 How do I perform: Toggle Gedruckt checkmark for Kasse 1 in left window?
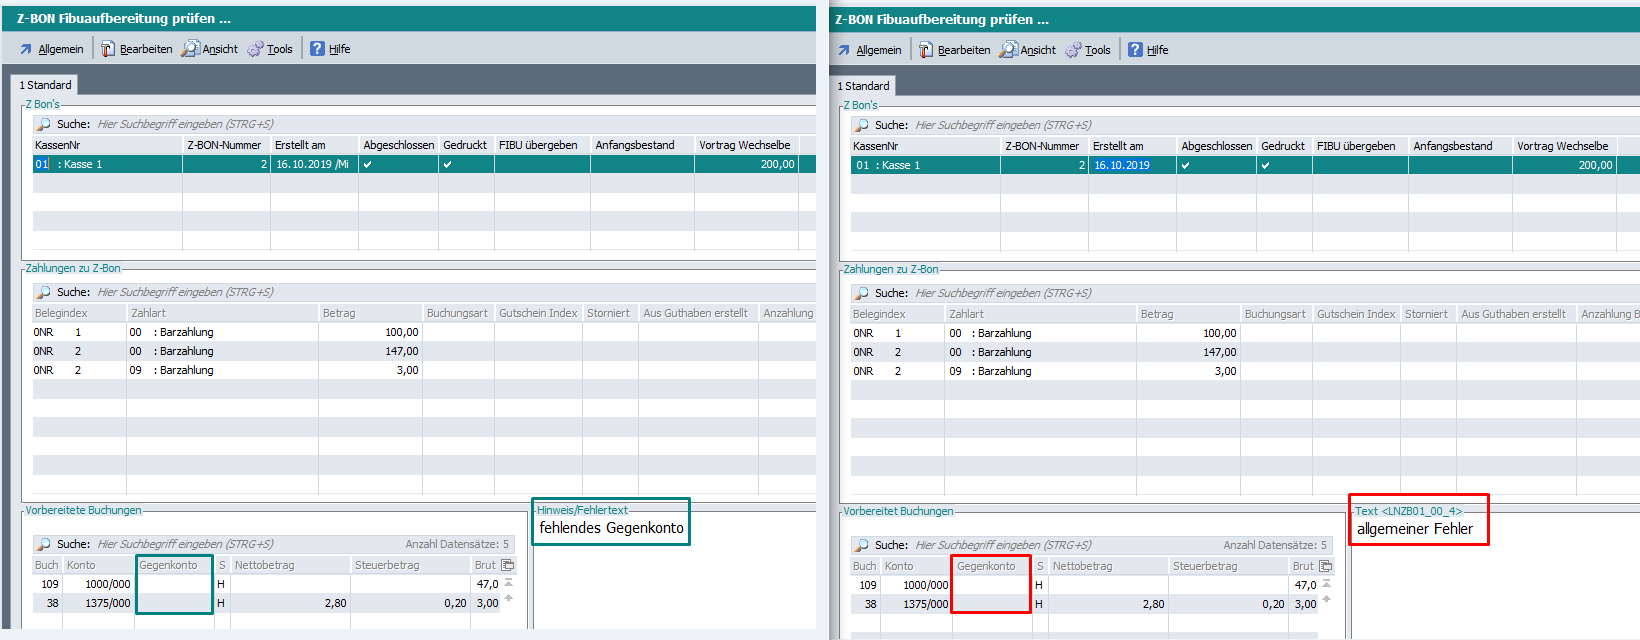[x=447, y=164]
